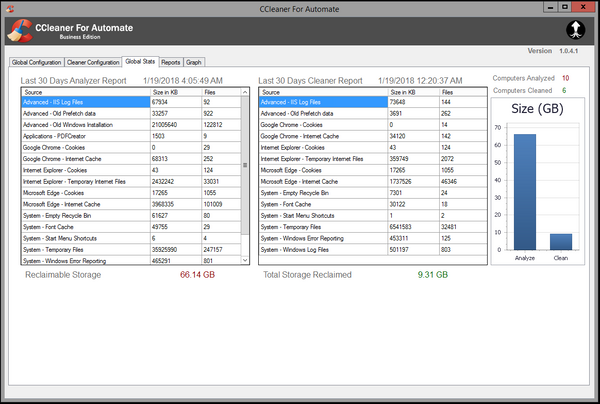
Task: Select Internet Explorer - Cookies in Cleaner Report
Action: click(373, 148)
